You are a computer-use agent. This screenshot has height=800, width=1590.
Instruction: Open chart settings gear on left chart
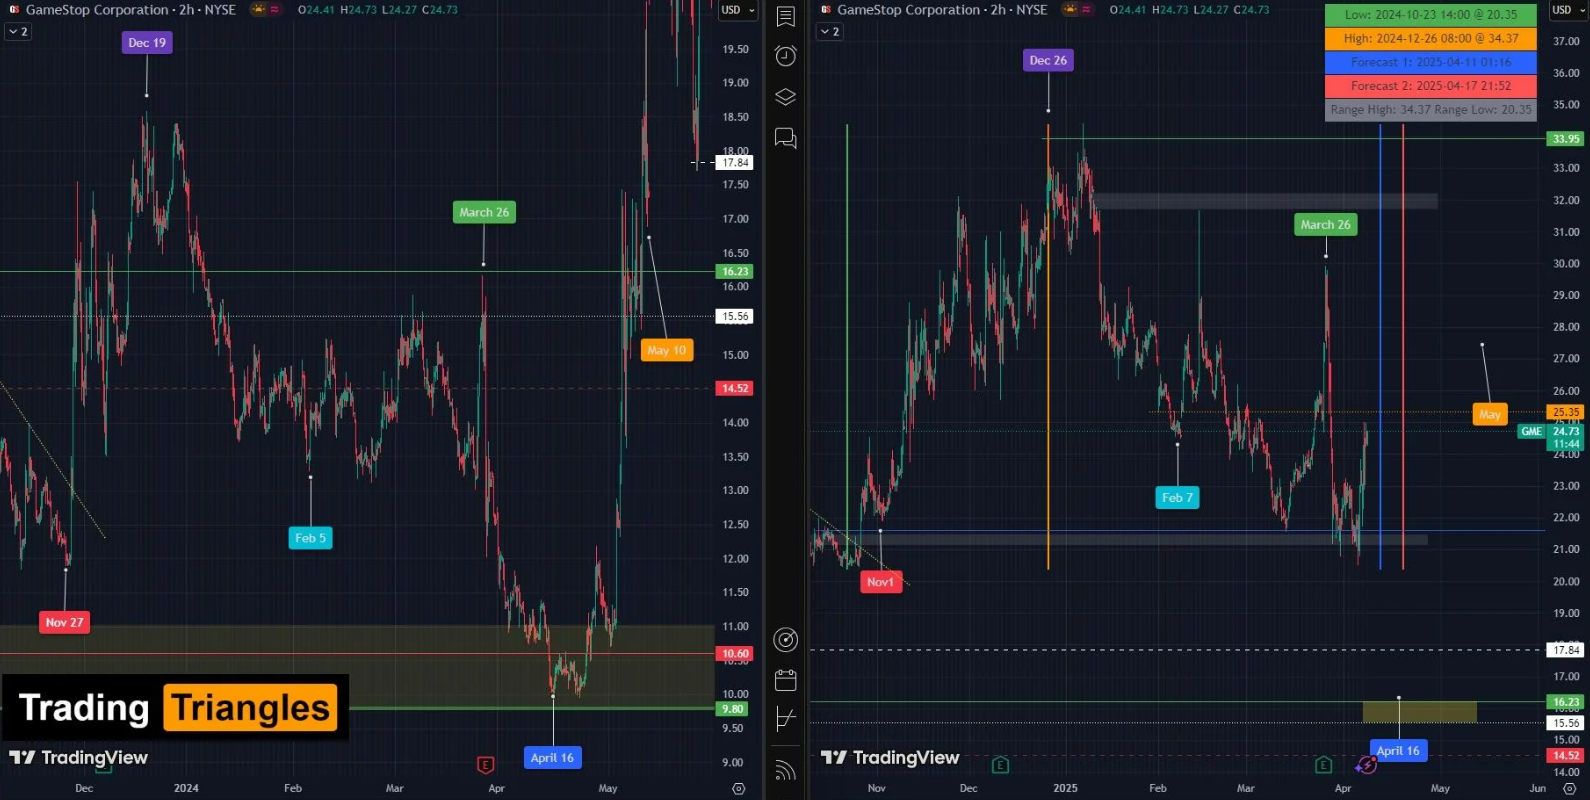tap(739, 788)
